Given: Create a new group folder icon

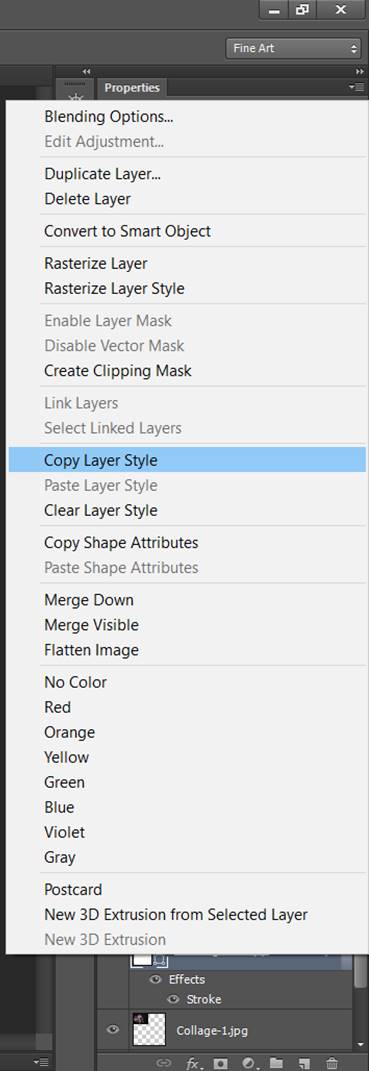Looking at the screenshot, I should coord(277,1063).
